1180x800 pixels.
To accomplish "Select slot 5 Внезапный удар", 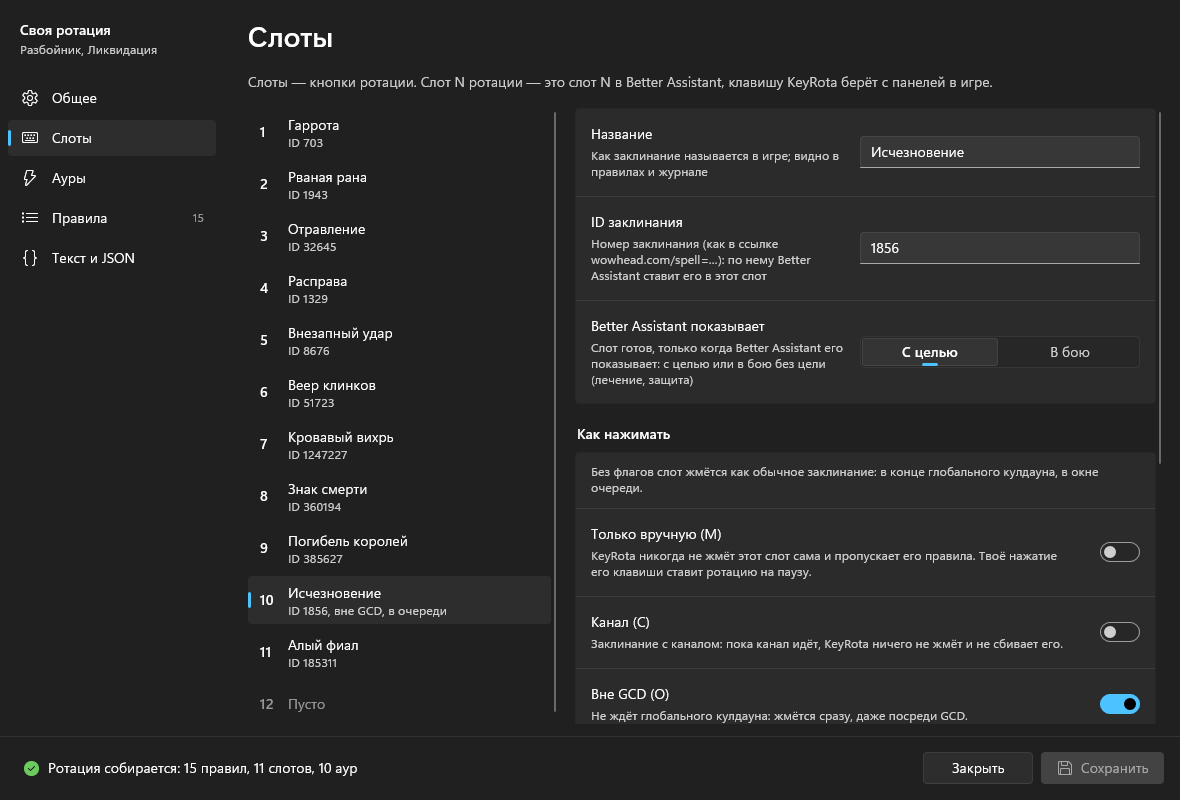I will coord(400,341).
